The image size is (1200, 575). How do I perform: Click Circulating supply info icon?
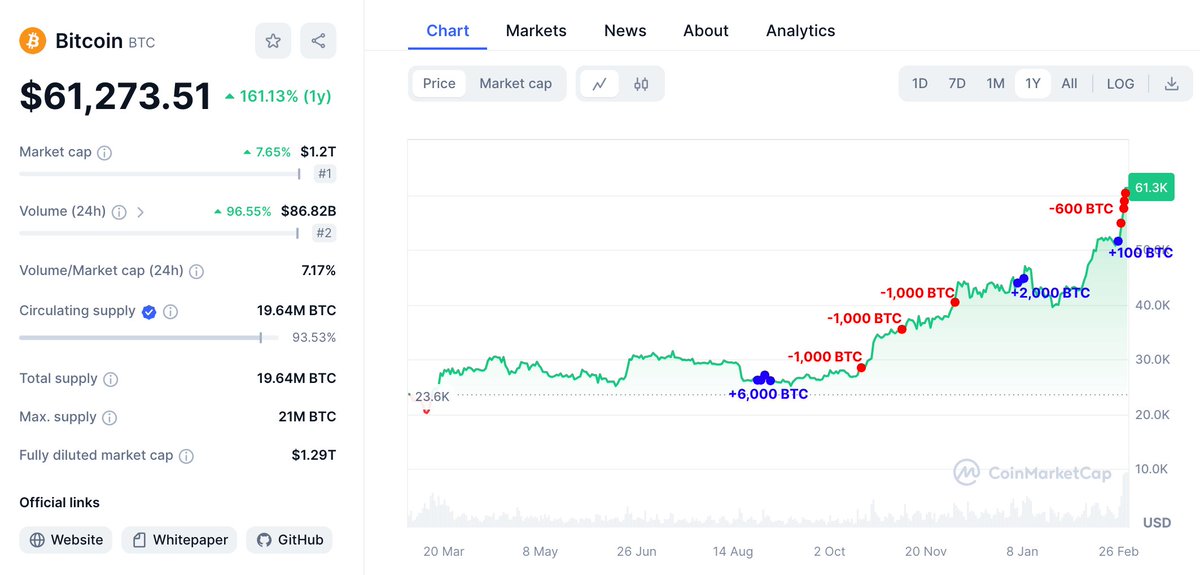[171, 312]
